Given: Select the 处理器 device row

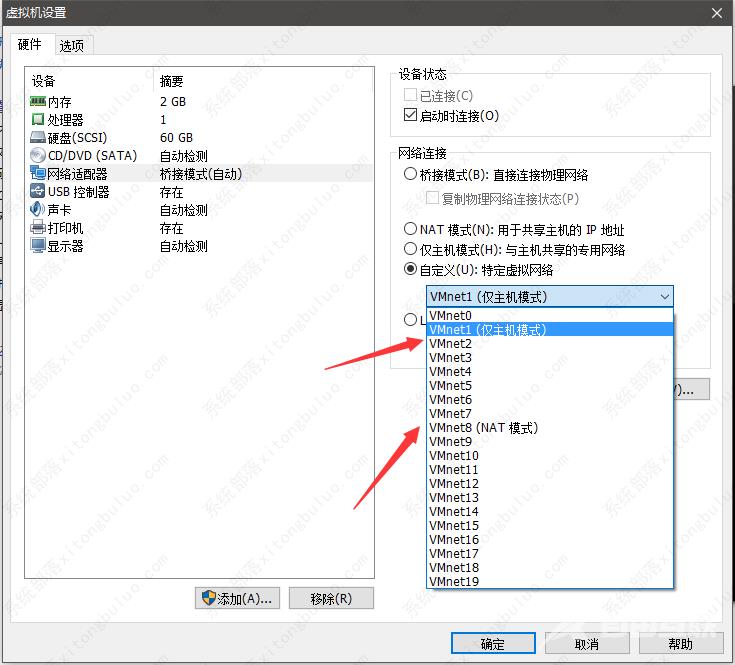Looking at the screenshot, I should click(200, 120).
